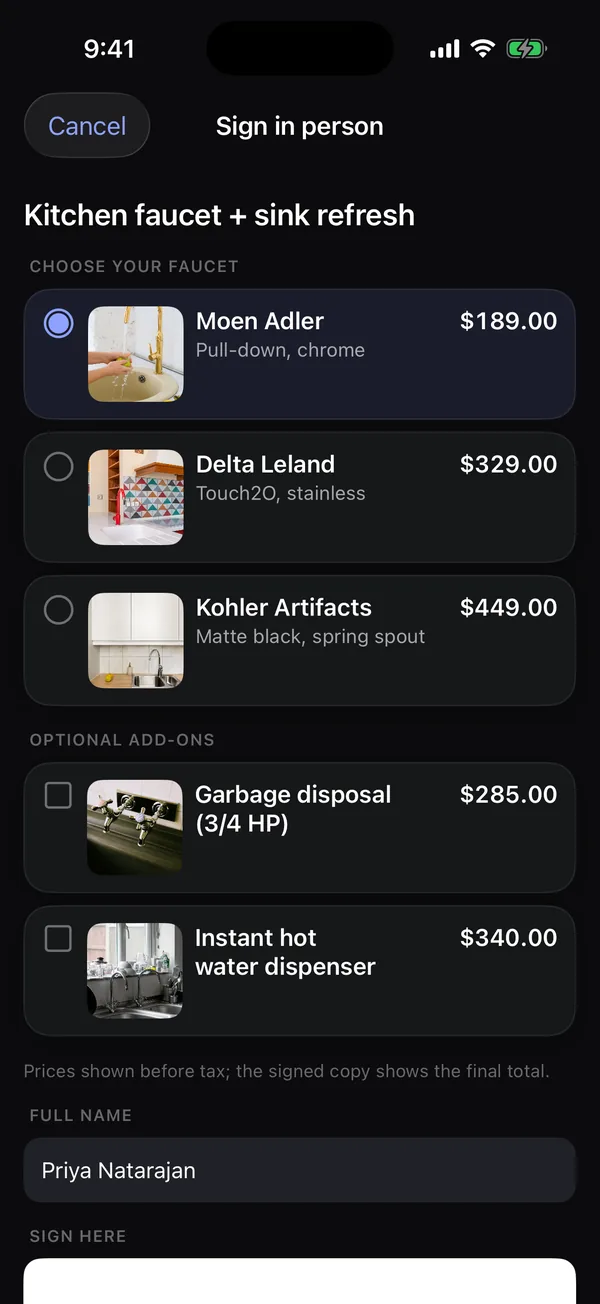The image size is (600, 1304).
Task: Tap the $329.00 Delta Leland price
Action: coord(508,464)
